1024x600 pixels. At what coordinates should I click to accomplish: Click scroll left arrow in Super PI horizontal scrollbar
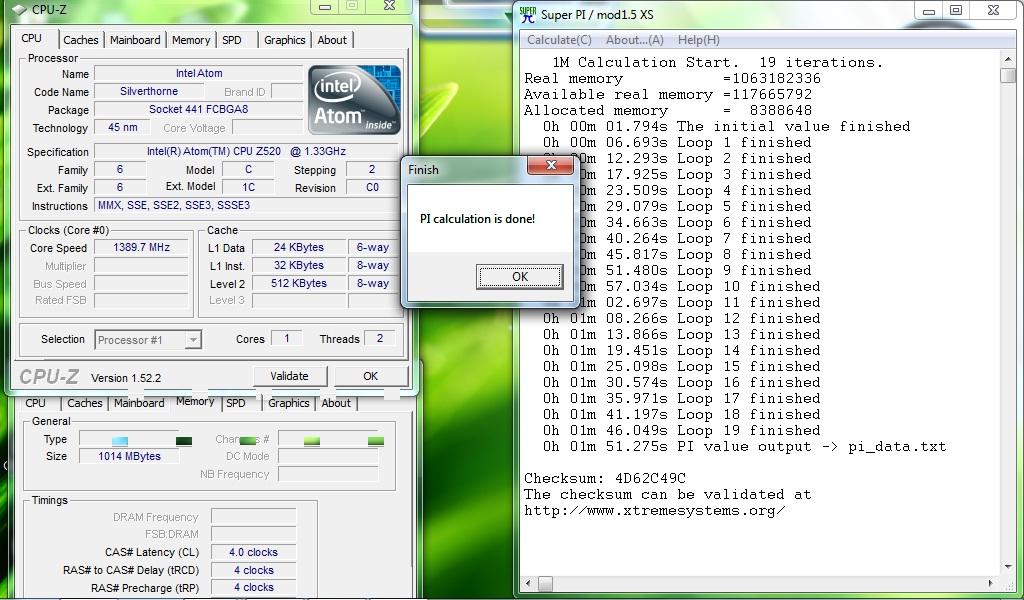click(x=529, y=583)
